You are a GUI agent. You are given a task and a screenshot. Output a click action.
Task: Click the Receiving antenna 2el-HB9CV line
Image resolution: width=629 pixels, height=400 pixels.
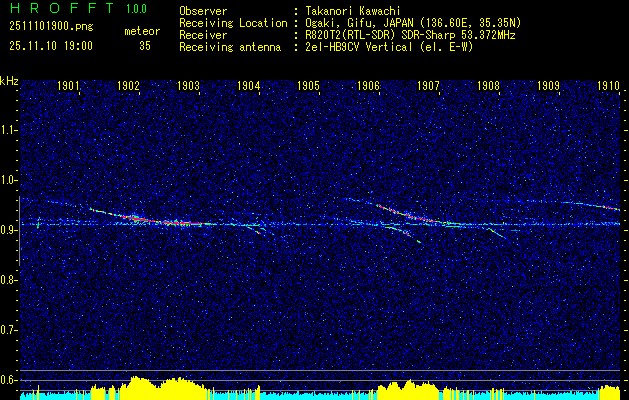(326, 47)
